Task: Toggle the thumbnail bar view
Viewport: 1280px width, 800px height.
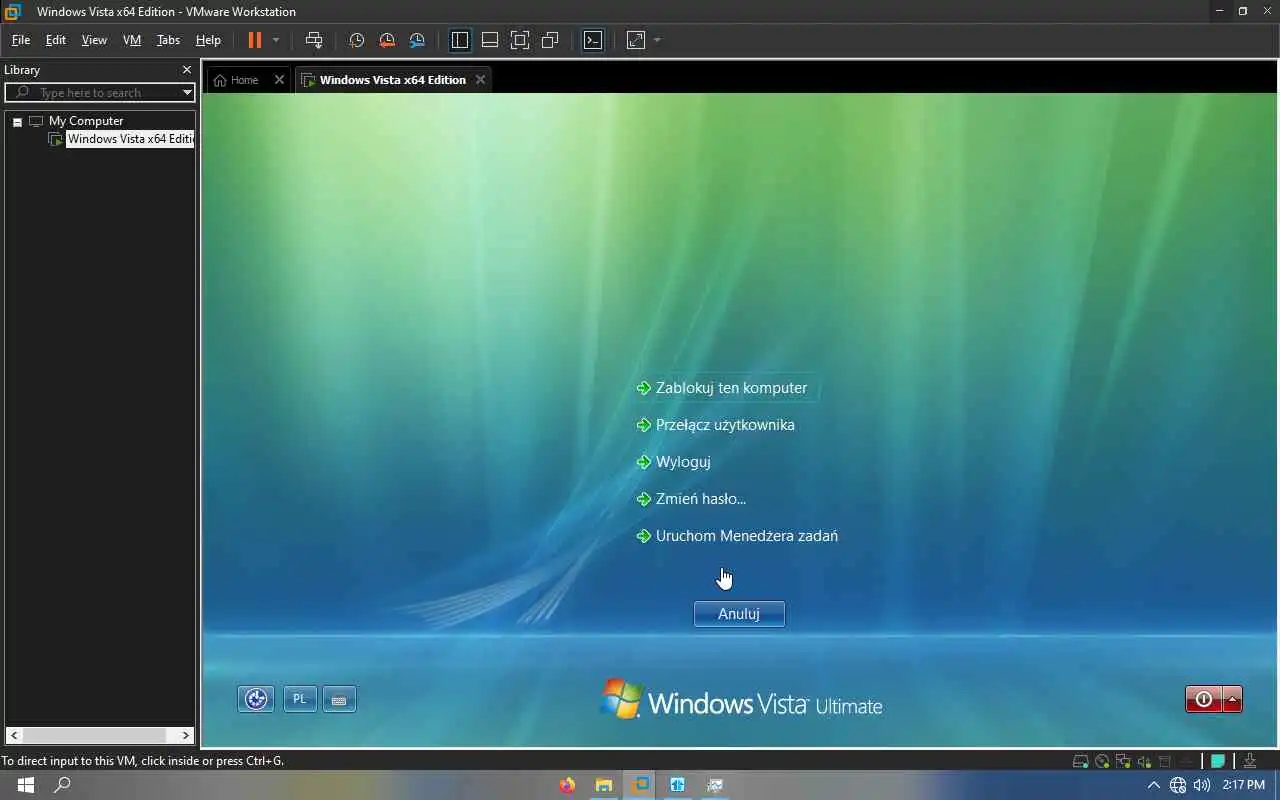Action: click(x=490, y=40)
